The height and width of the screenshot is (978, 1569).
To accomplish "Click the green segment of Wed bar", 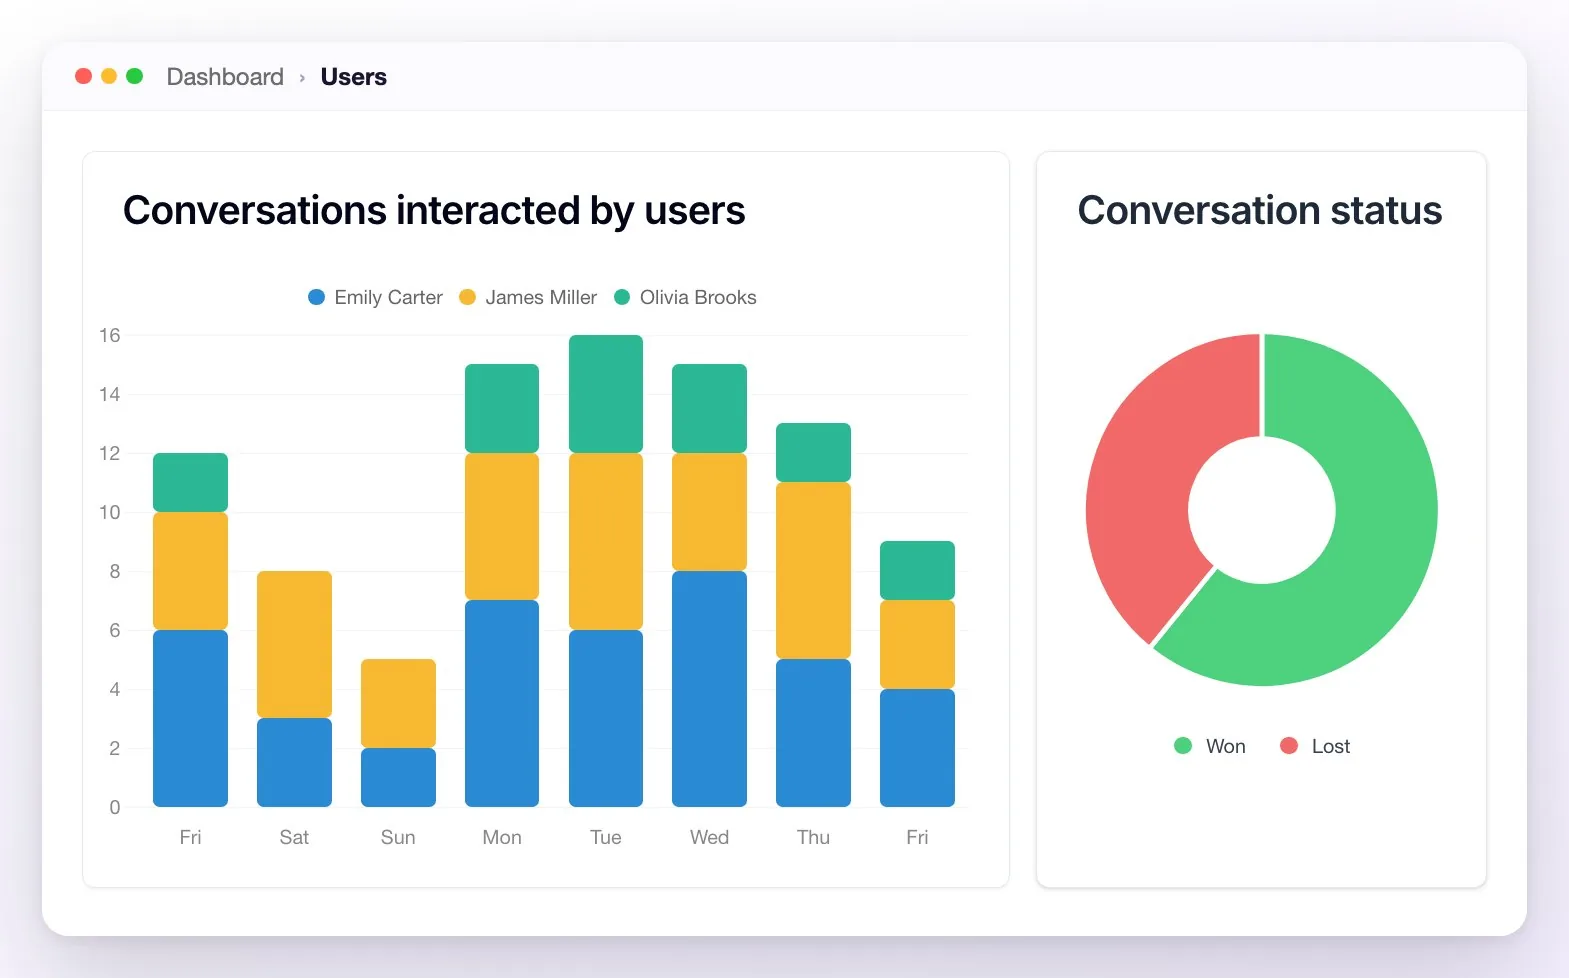I will coord(709,408).
